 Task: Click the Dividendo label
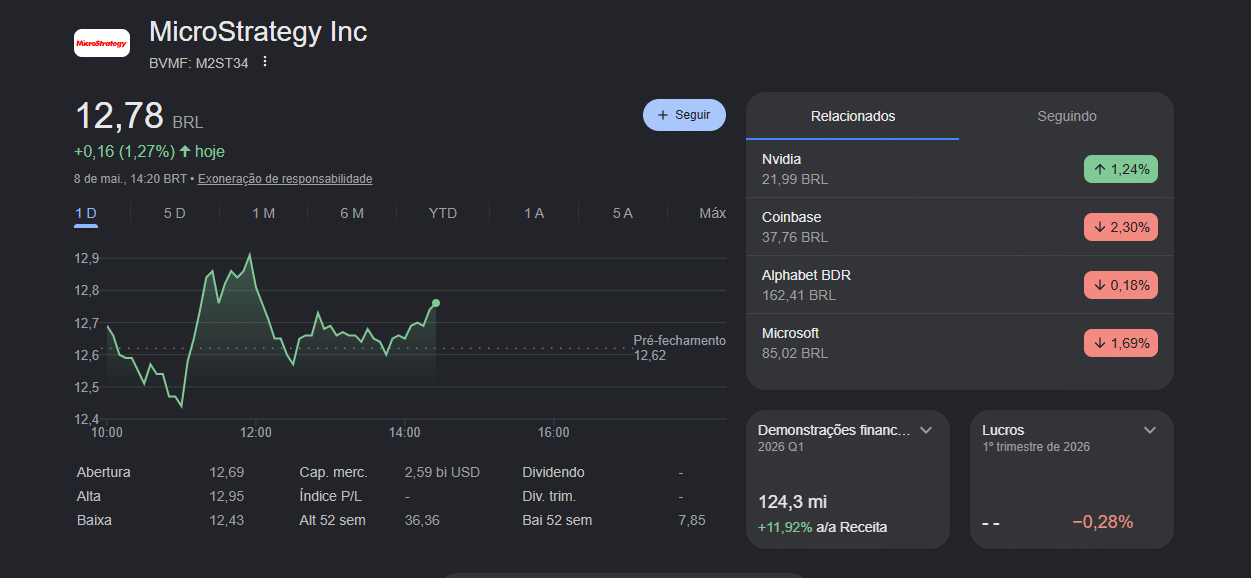[x=553, y=472]
